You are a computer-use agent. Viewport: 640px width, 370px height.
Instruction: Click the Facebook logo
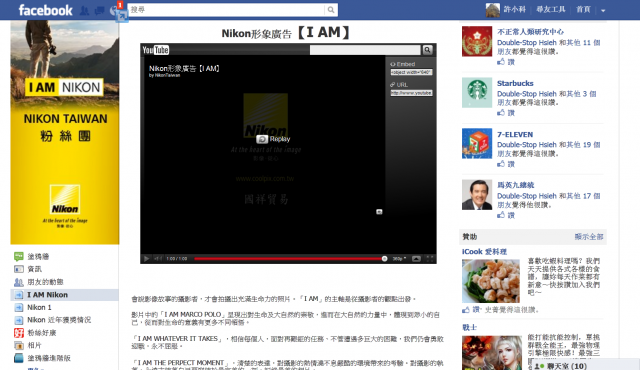pyautogui.click(x=45, y=10)
